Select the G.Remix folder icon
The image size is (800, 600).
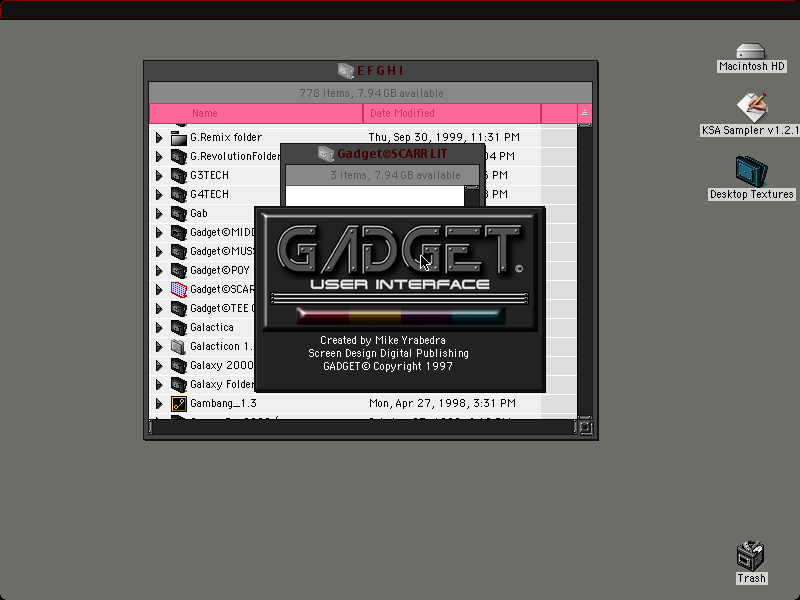(x=179, y=138)
